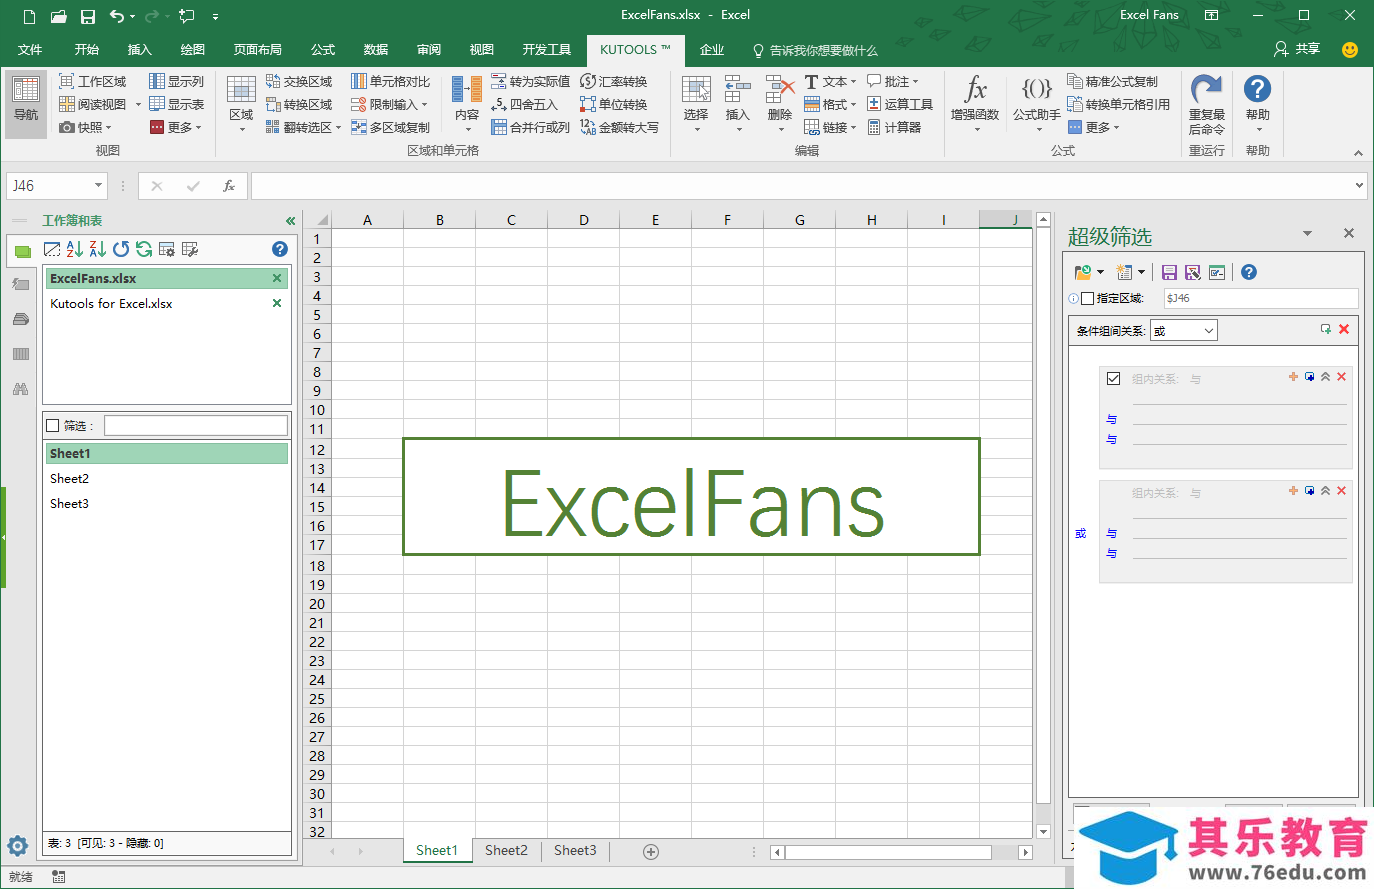Select column D header
Viewport: 1374px width, 889px height.
pyautogui.click(x=584, y=220)
